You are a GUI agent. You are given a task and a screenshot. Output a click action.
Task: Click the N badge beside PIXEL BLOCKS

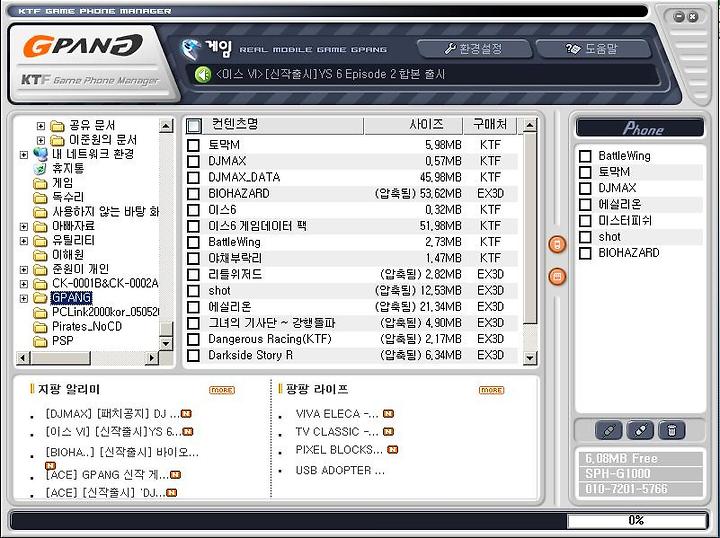pyautogui.click(x=393, y=449)
